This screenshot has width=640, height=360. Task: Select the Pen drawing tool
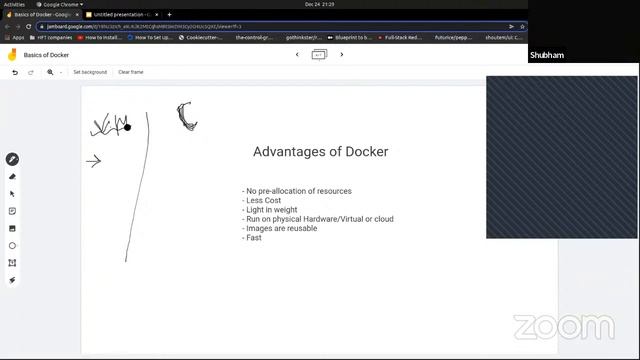click(x=12, y=159)
